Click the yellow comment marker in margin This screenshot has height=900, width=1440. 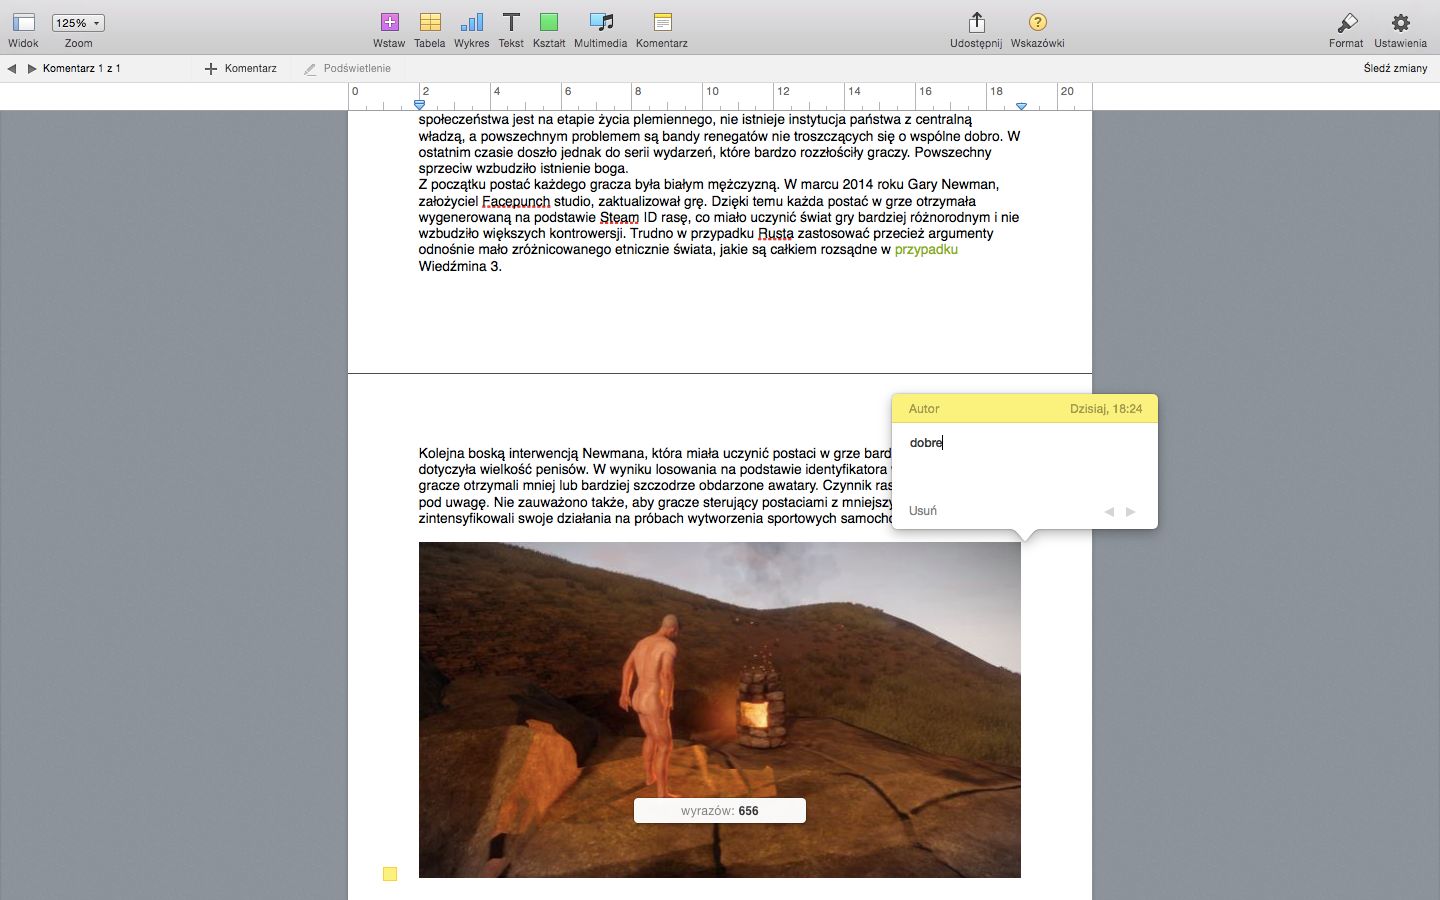tap(390, 874)
